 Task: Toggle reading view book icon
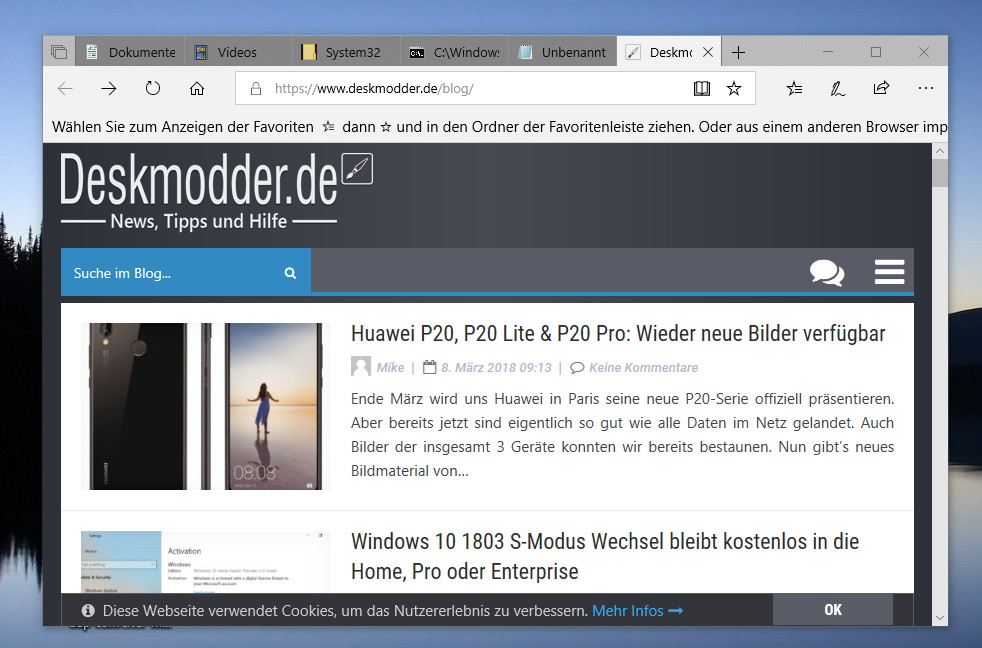(702, 88)
